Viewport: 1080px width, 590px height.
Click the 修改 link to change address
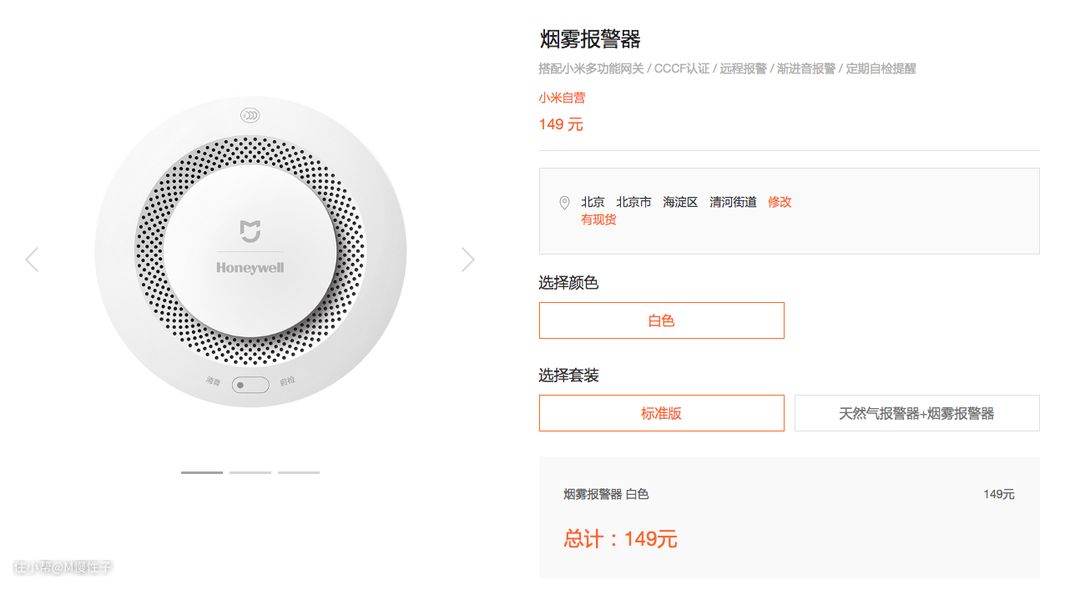click(x=779, y=202)
